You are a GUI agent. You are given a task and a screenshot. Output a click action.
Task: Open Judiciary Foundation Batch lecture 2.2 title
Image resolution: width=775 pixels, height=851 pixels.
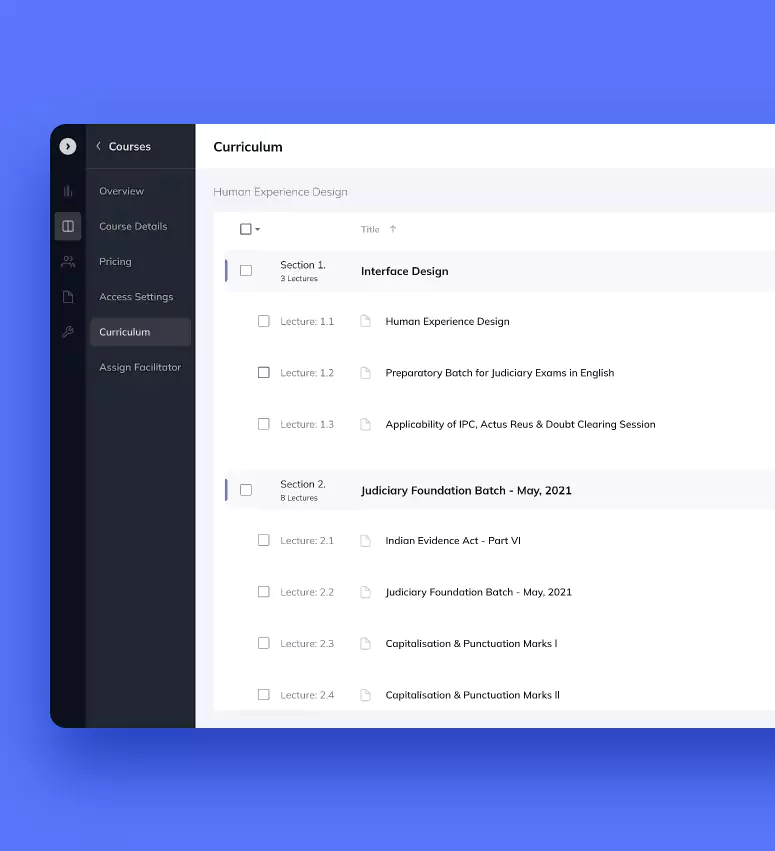[x=479, y=592]
